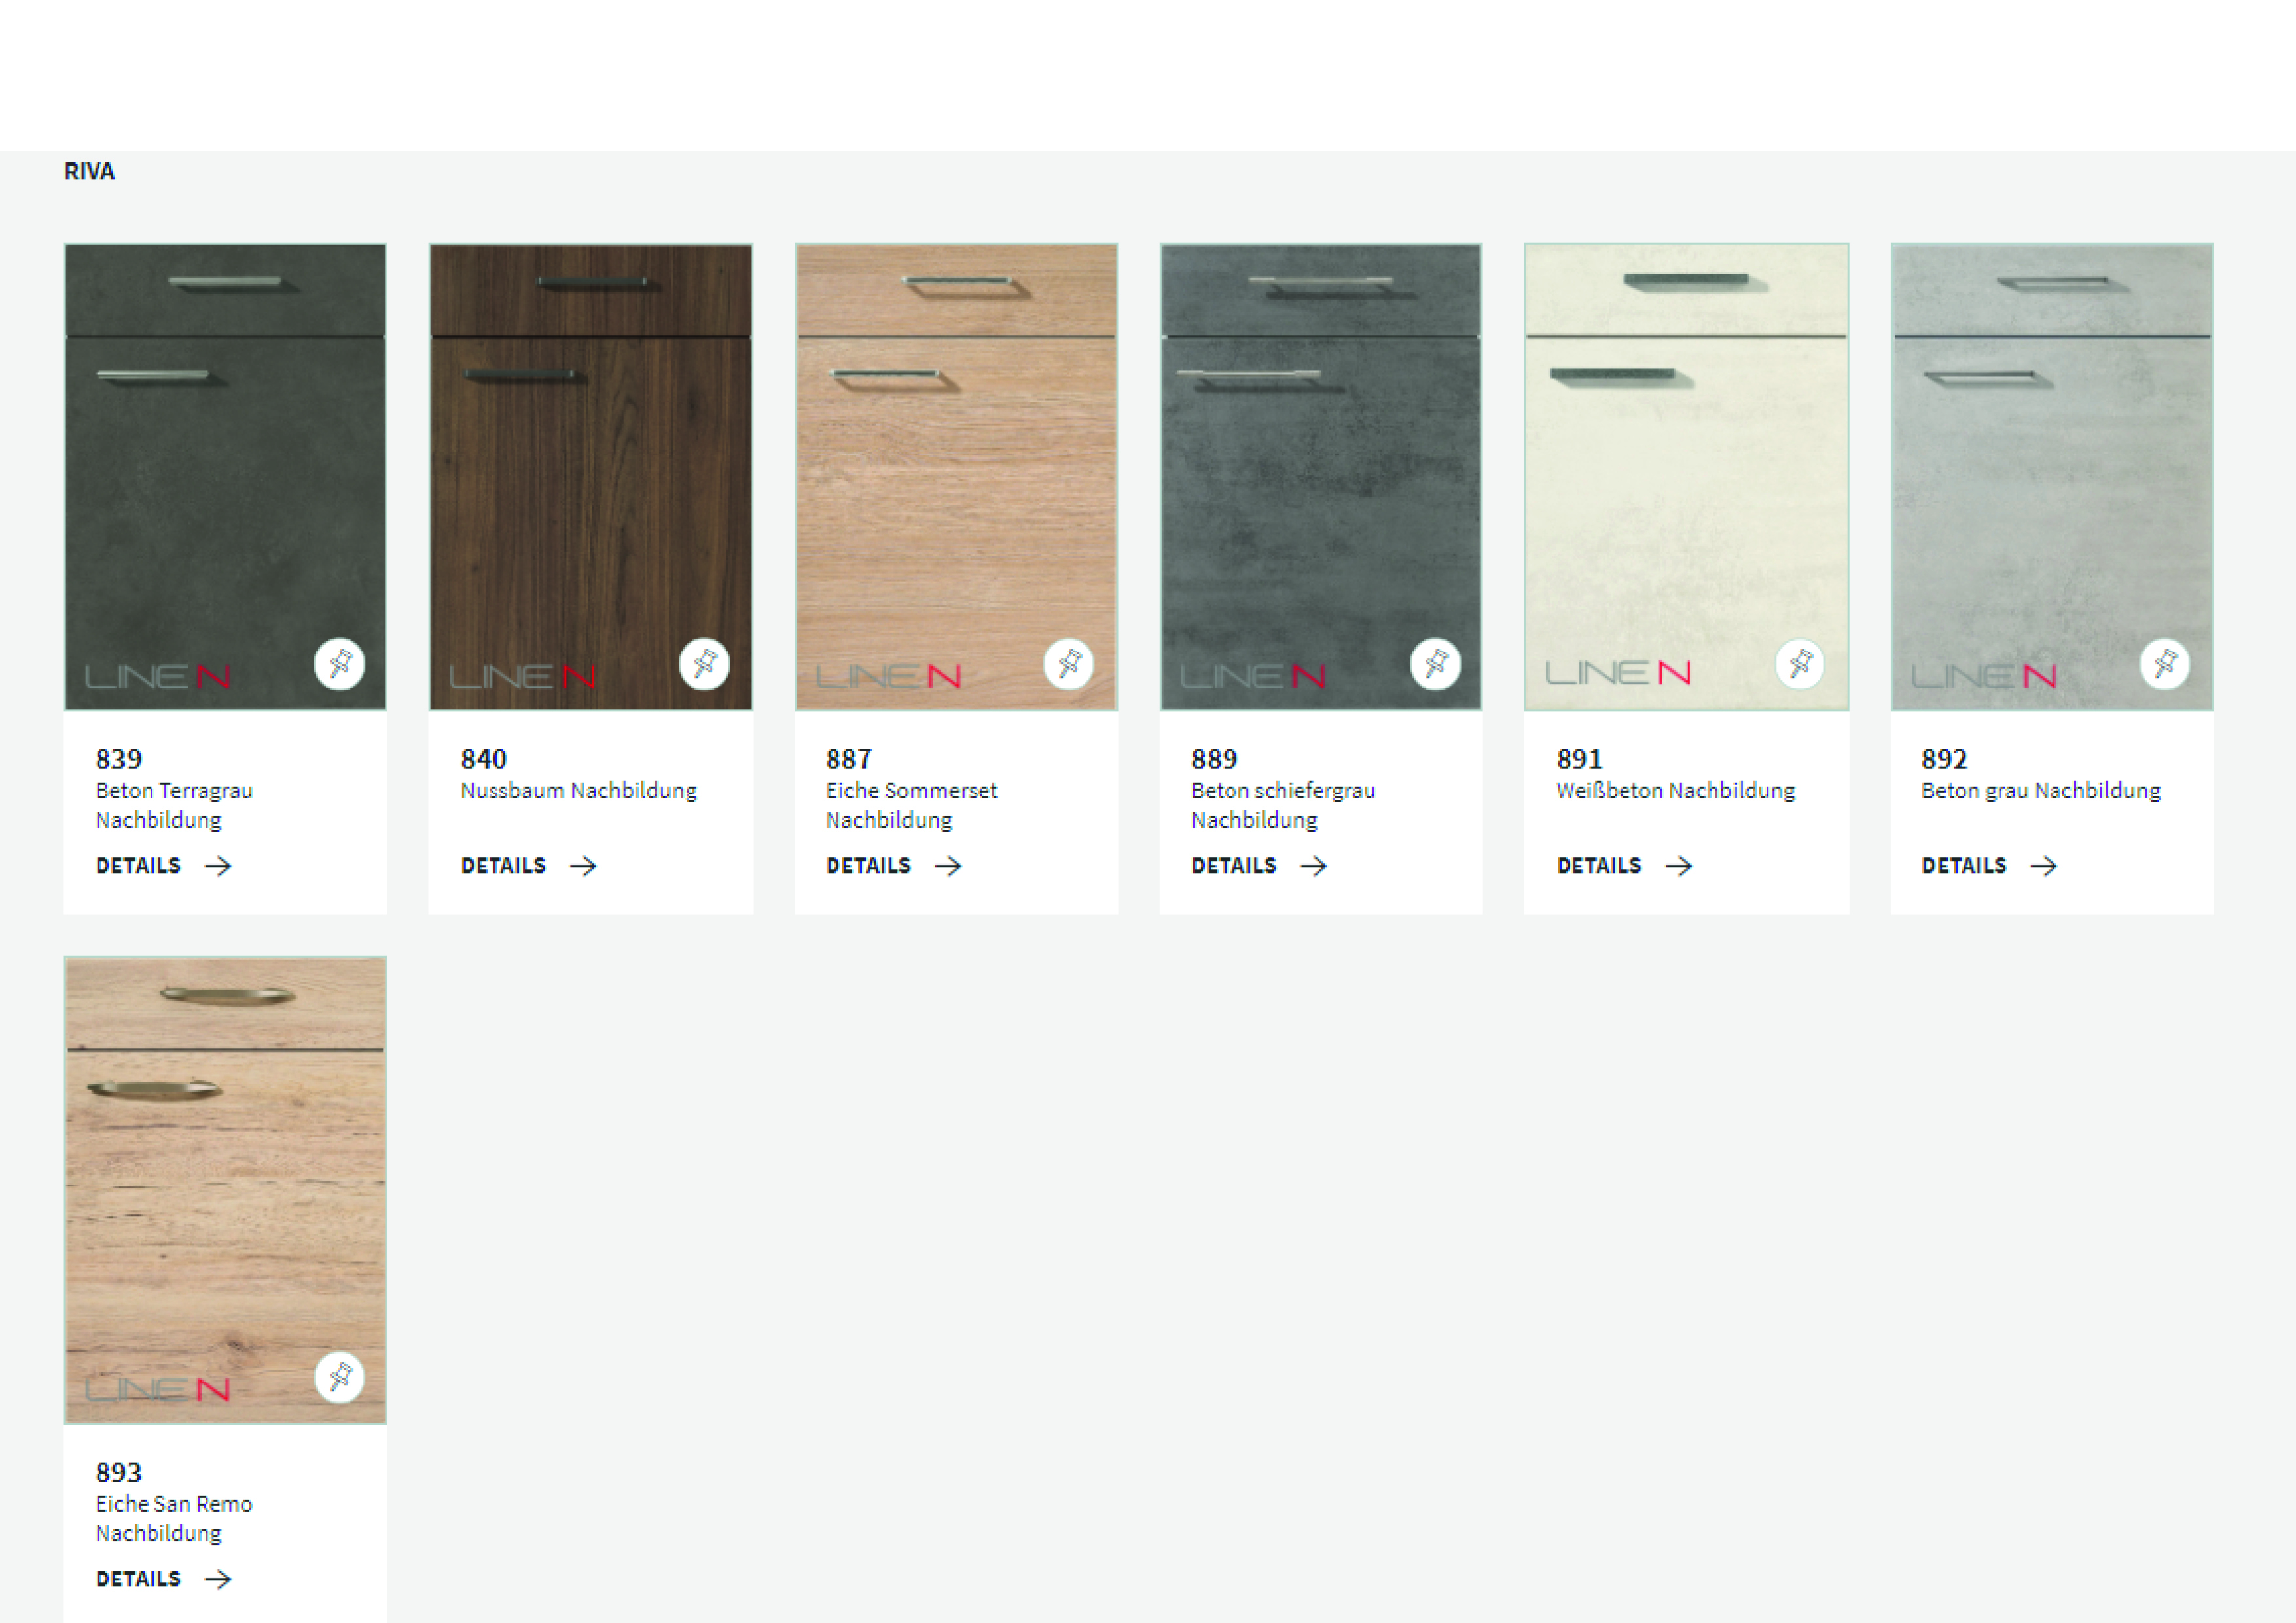Pin the 892 Beton grau front
The image size is (2296, 1623).
click(2165, 664)
